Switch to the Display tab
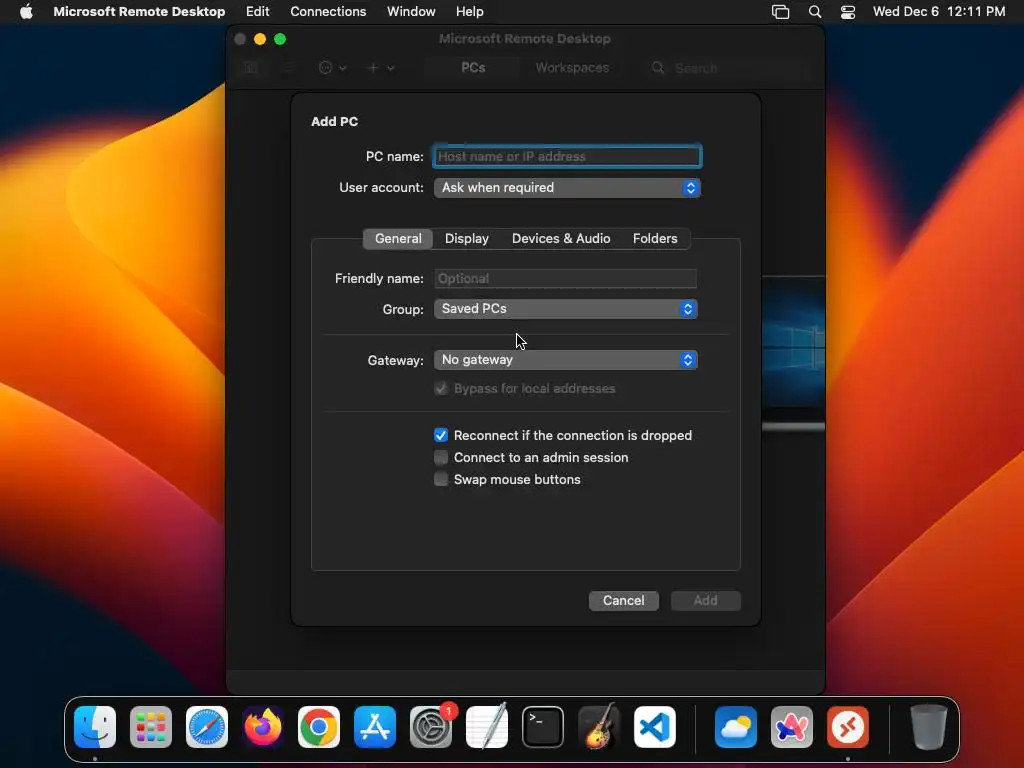 tap(466, 238)
